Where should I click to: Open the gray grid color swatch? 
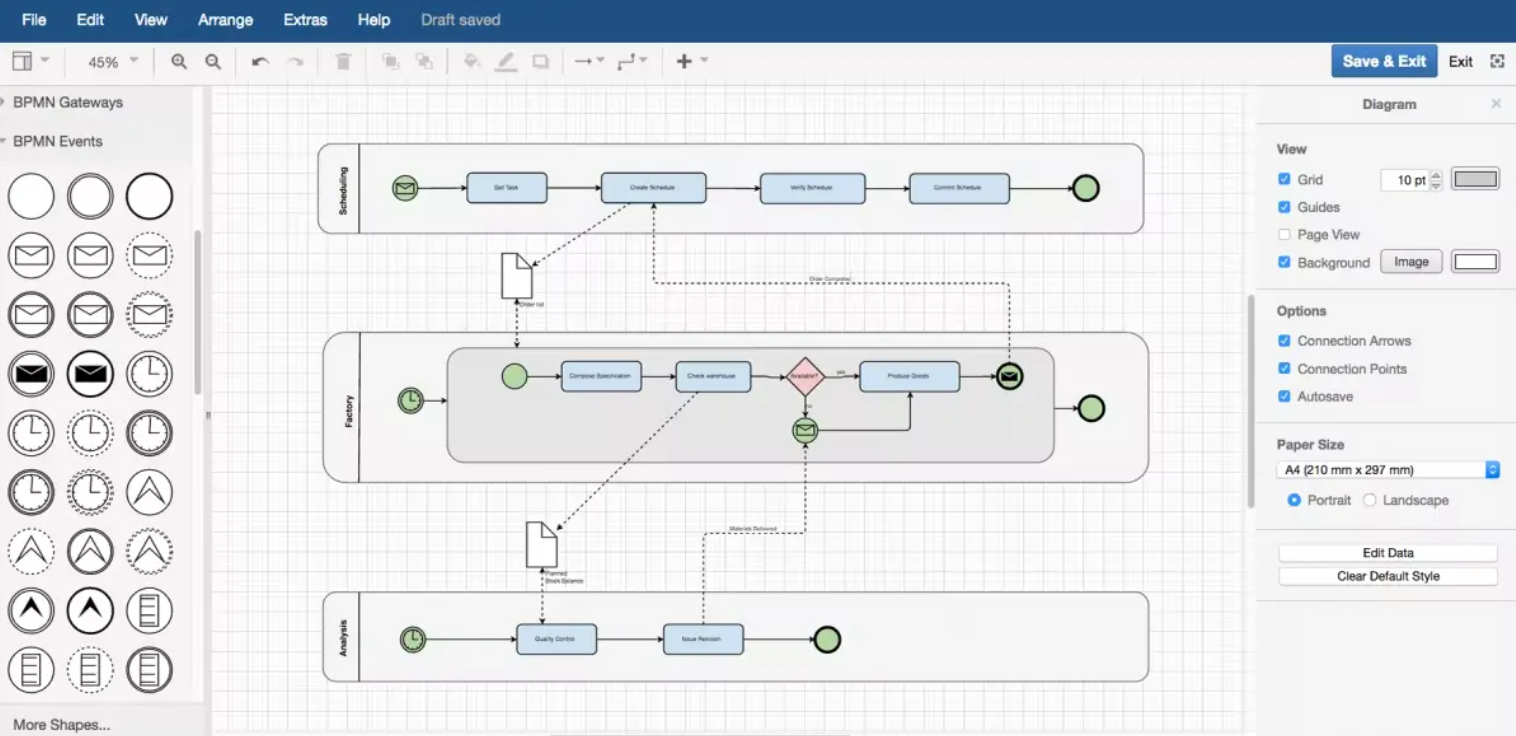(x=1475, y=180)
